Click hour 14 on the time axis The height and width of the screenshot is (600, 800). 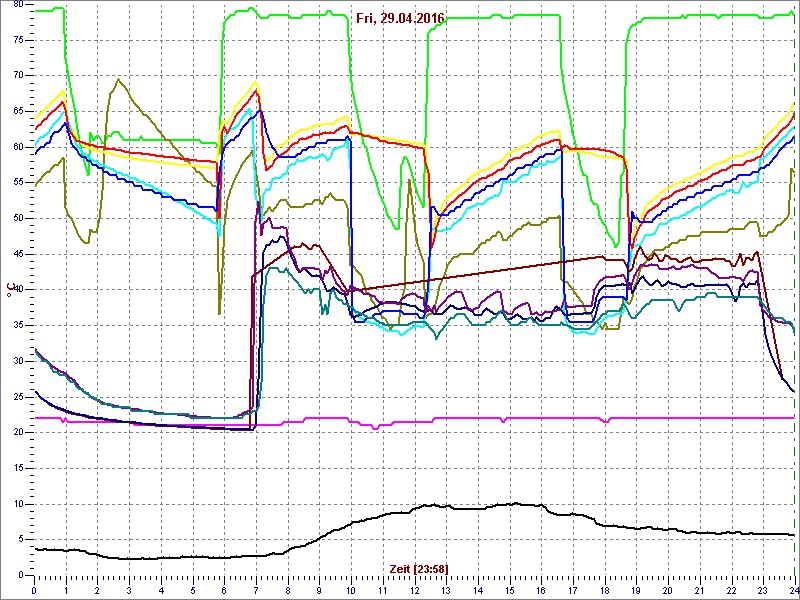pyautogui.click(x=478, y=589)
